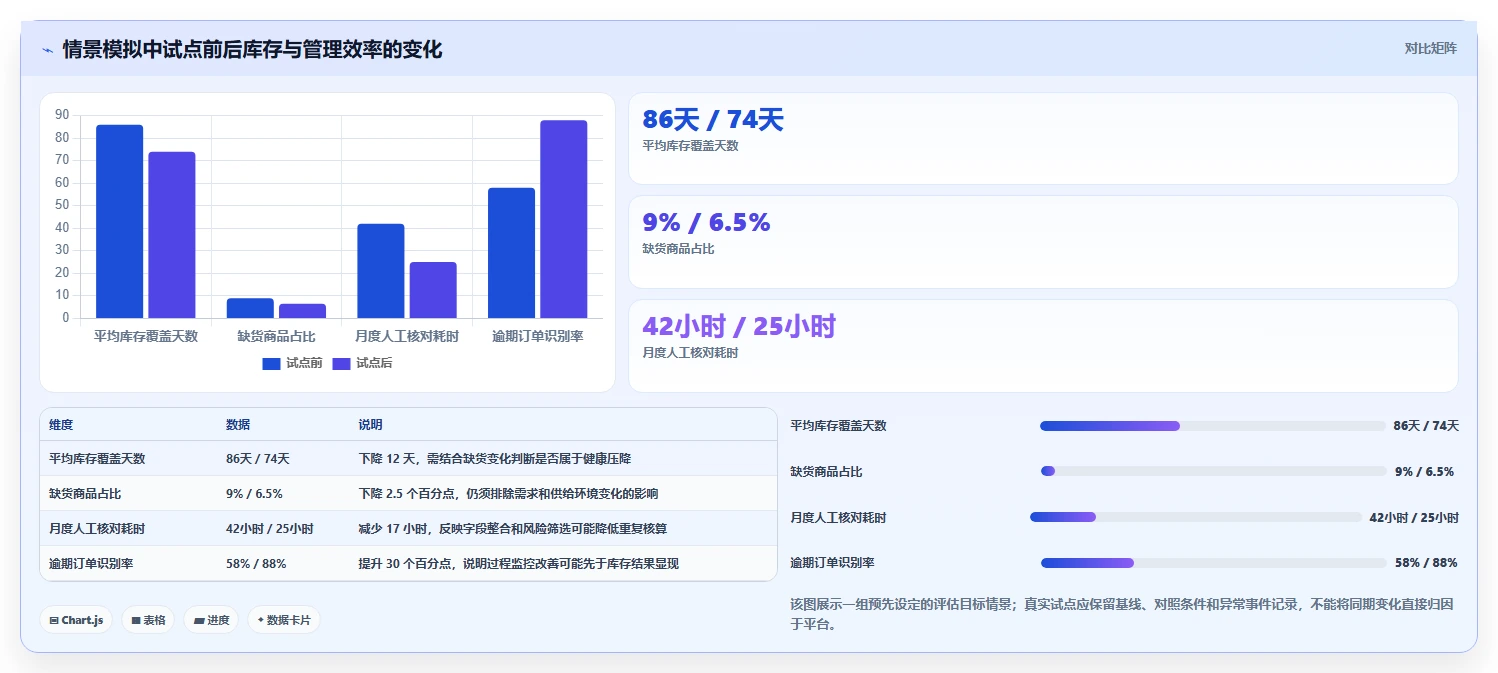This screenshot has width=1498, height=673.
Task: Click the 逾期订单识别率 progress bar
Action: 1213,563
